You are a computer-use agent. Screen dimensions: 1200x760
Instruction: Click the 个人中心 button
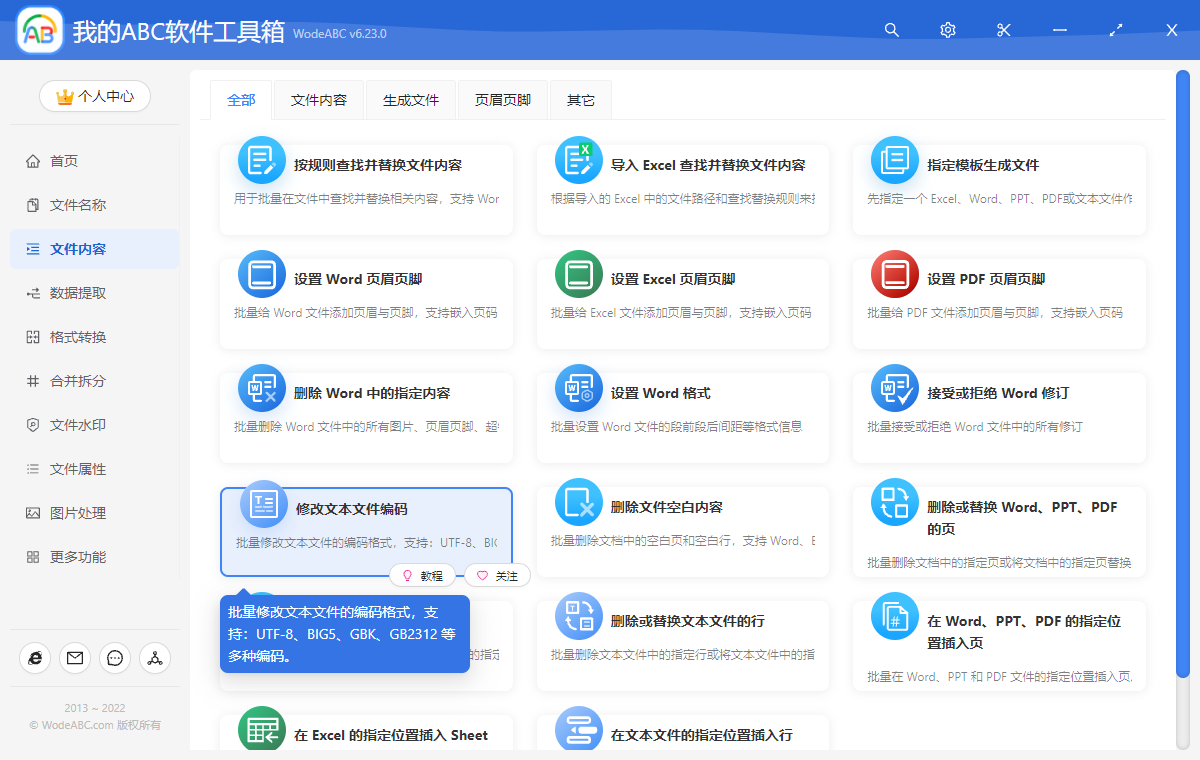coord(94,96)
